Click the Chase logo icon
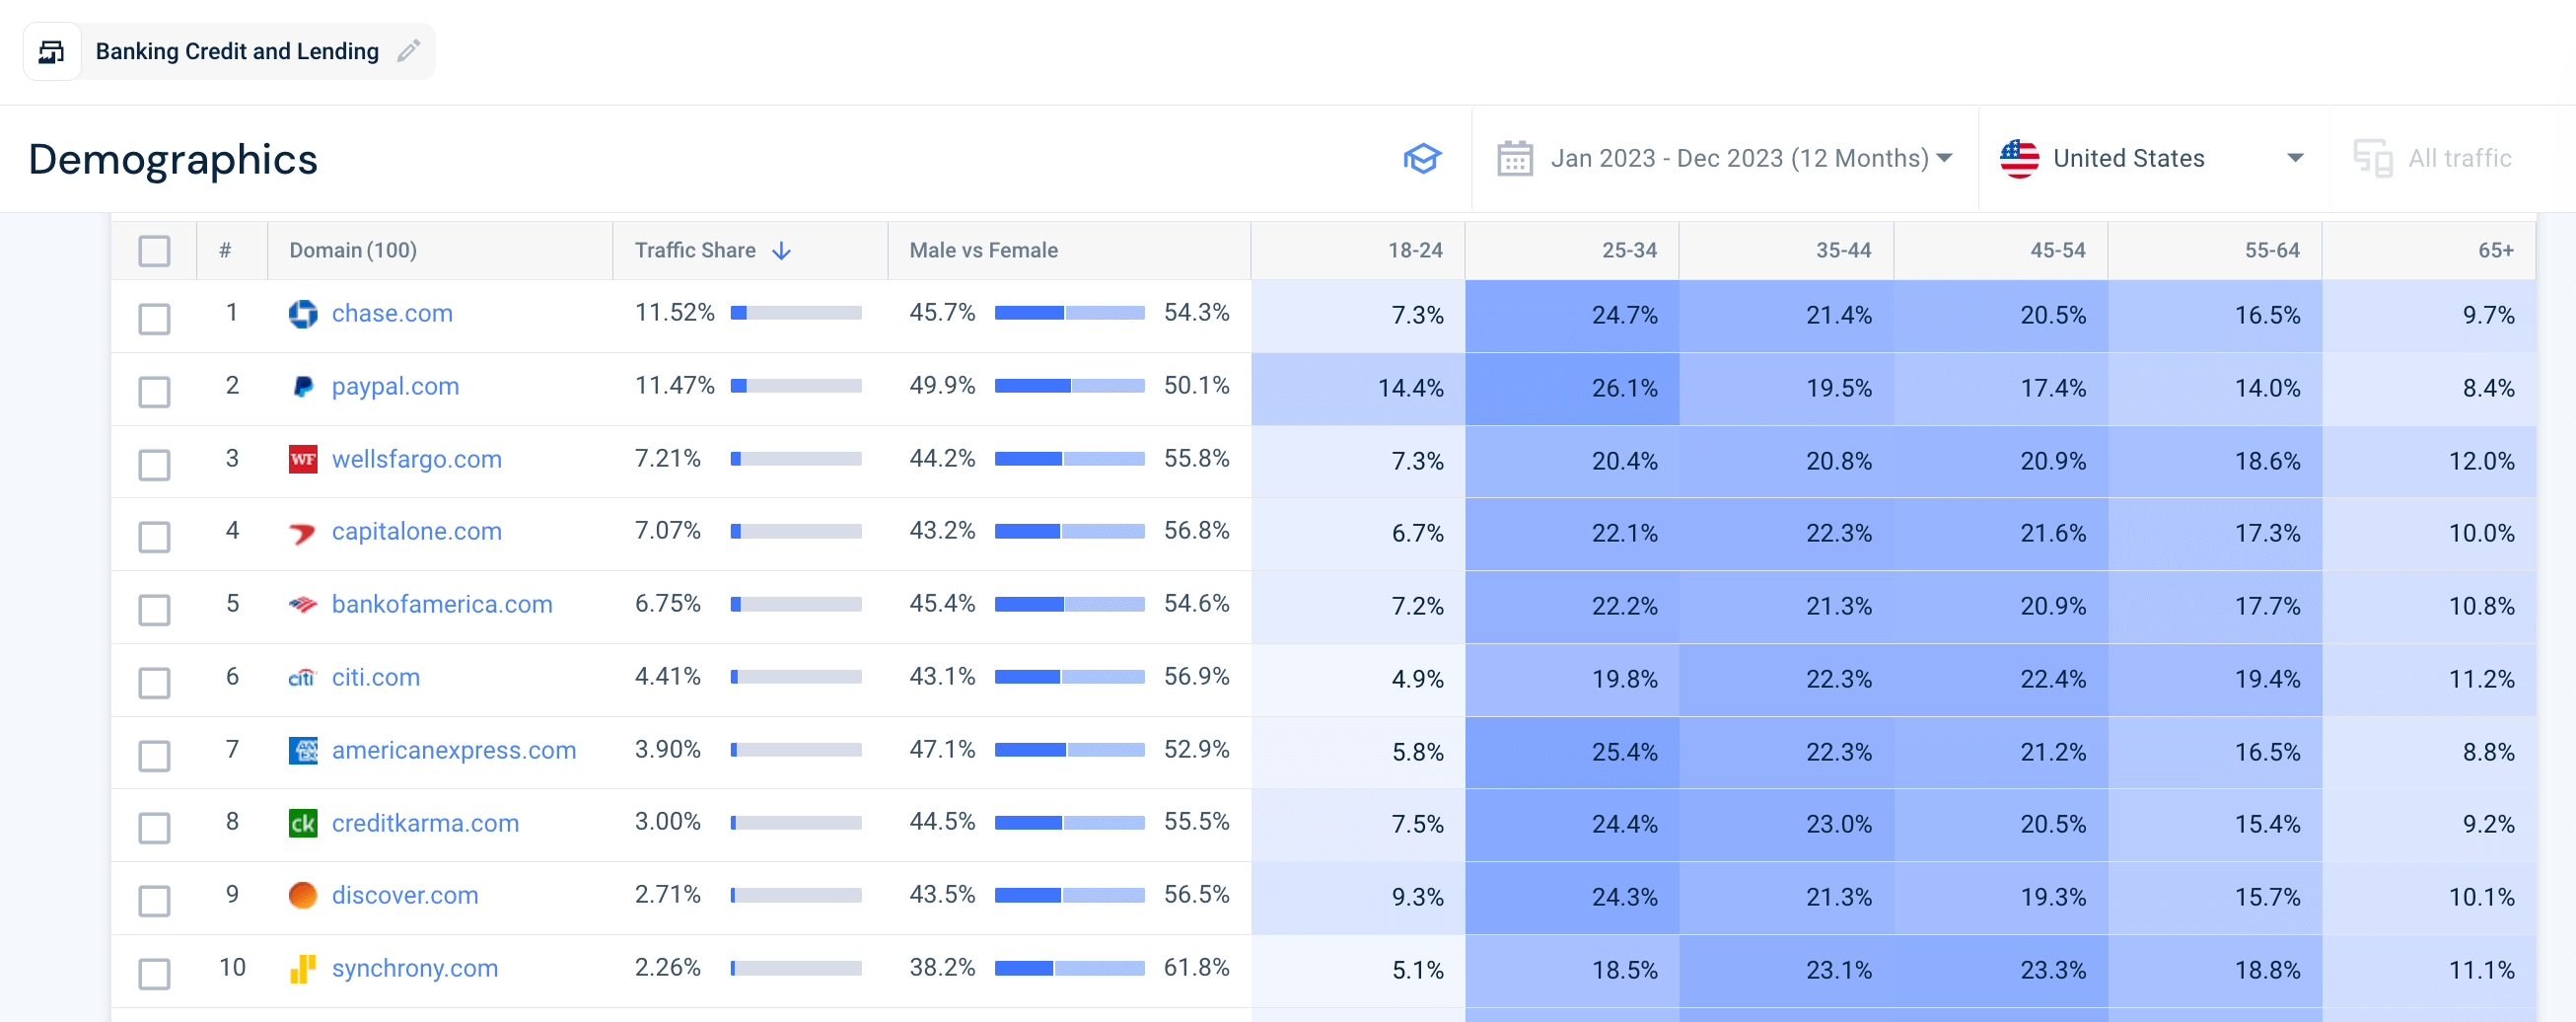This screenshot has height=1022, width=2576. point(303,314)
